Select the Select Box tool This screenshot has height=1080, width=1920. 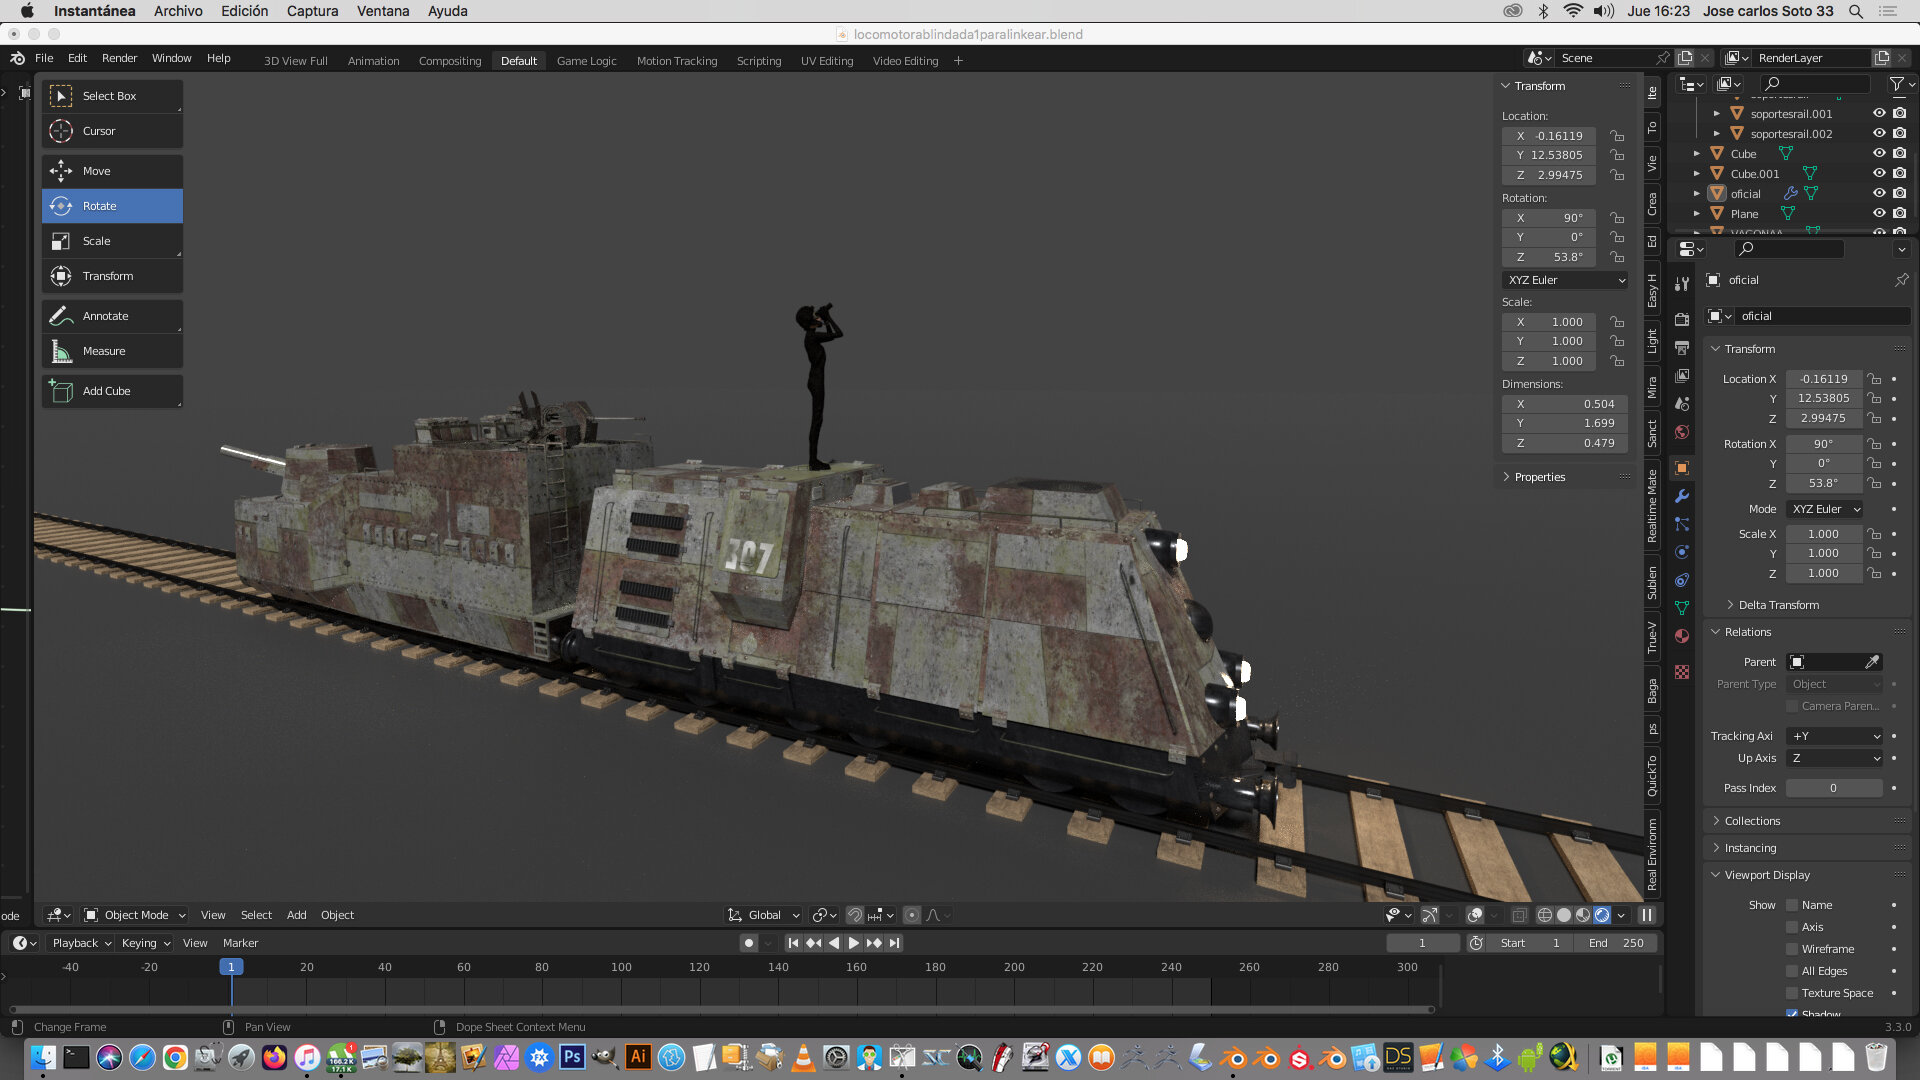click(112, 96)
